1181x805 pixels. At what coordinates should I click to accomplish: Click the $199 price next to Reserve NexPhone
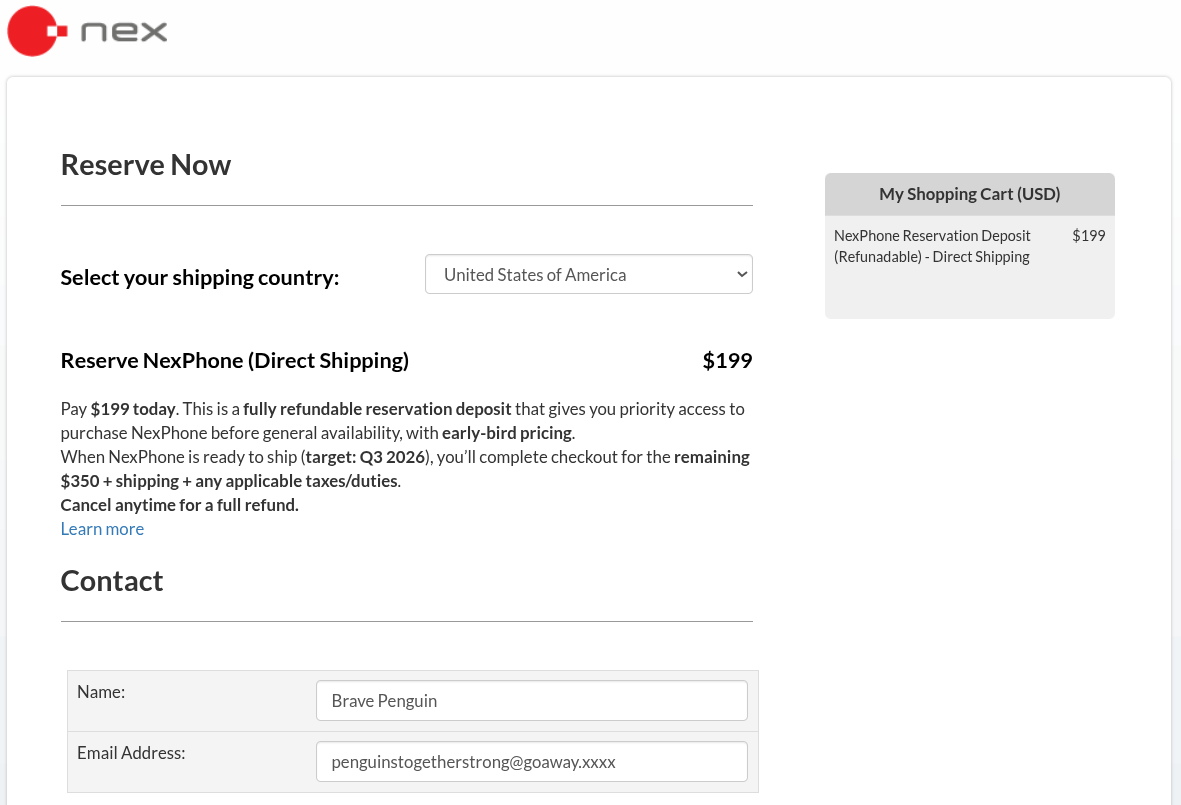(x=727, y=360)
